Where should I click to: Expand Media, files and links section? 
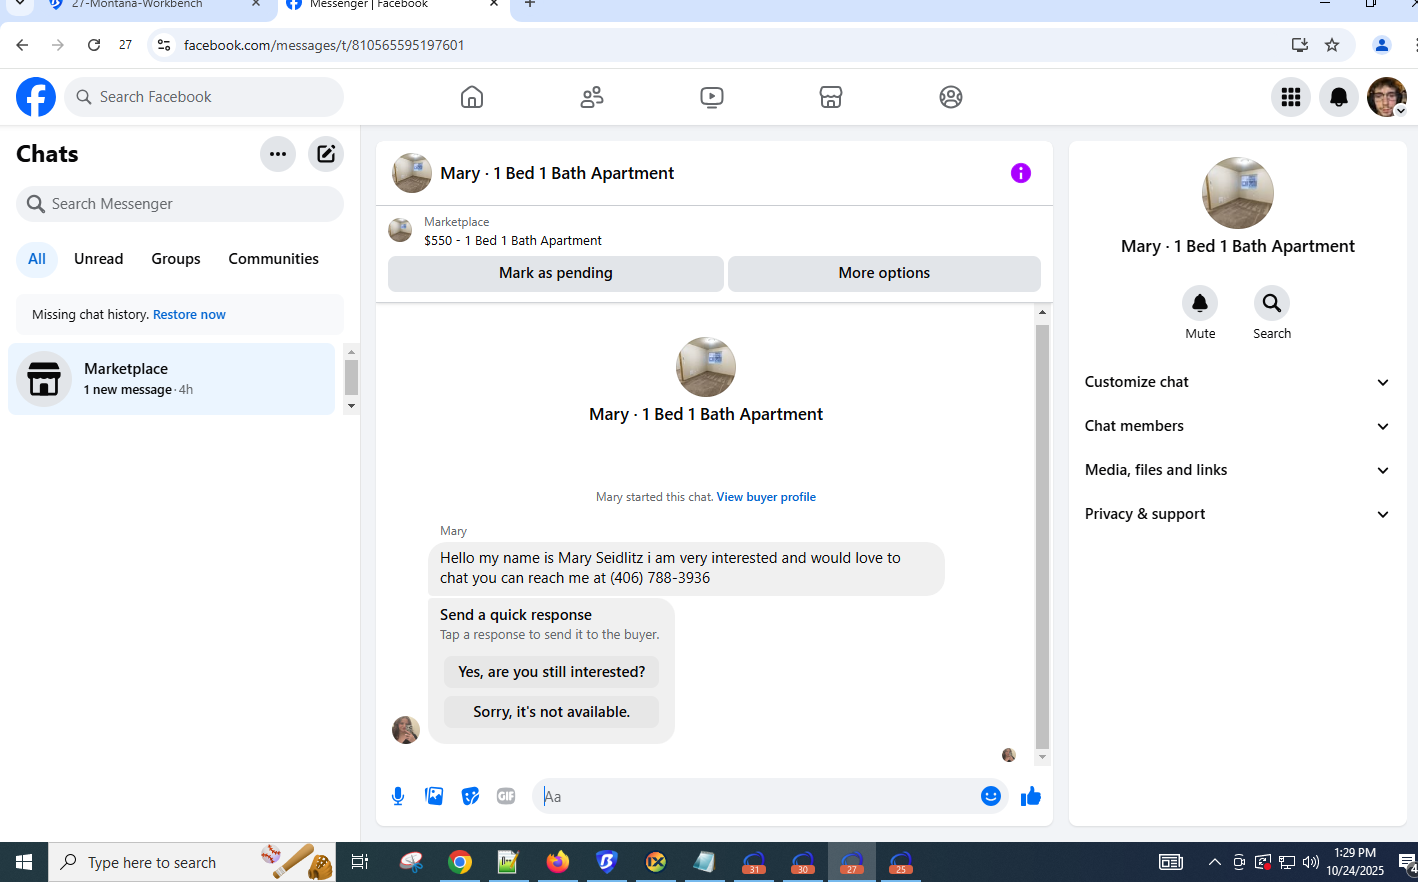pos(1238,470)
